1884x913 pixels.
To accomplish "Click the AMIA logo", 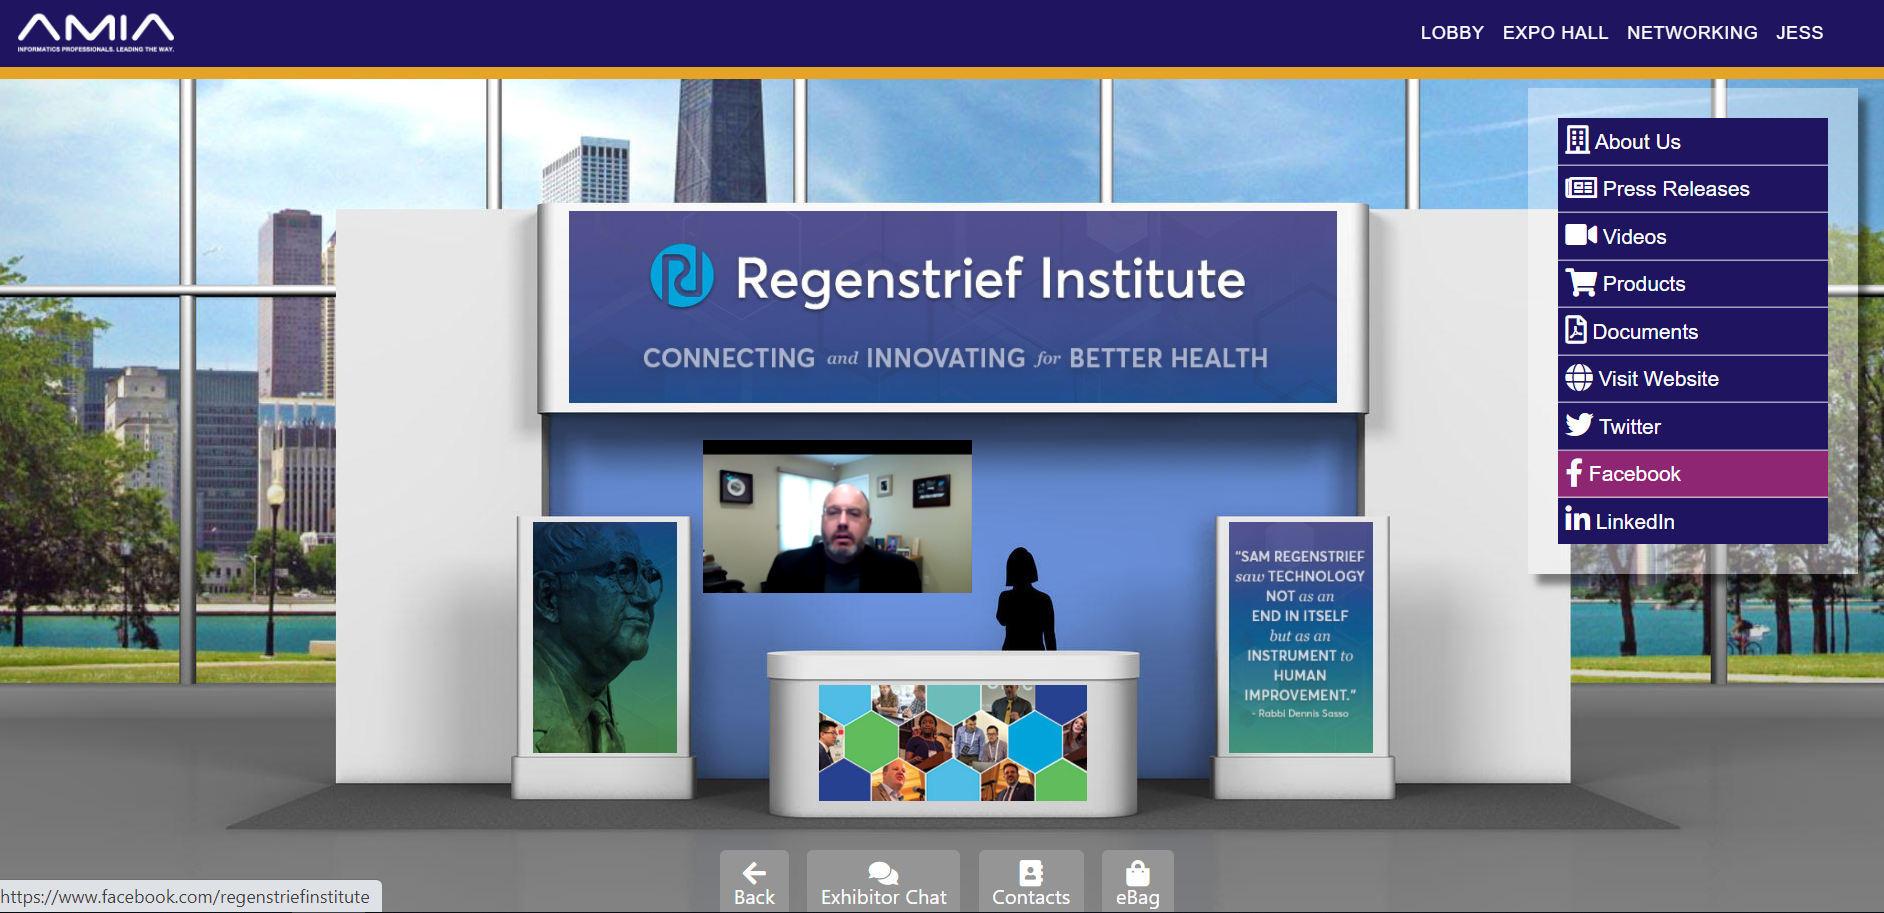I will [x=96, y=33].
